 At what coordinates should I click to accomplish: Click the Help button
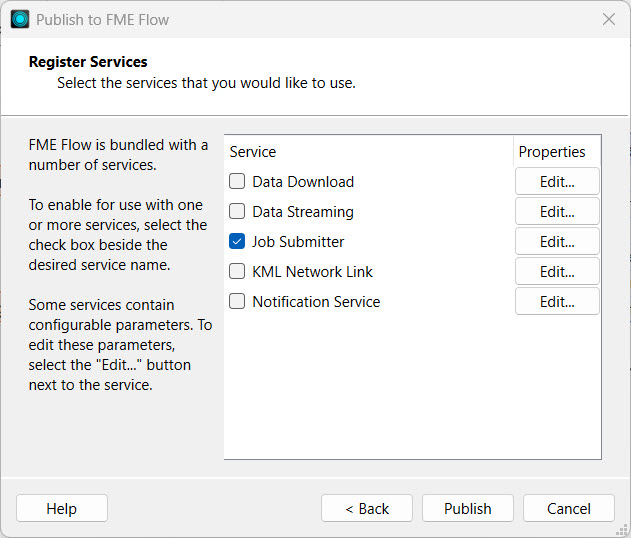[x=62, y=509]
